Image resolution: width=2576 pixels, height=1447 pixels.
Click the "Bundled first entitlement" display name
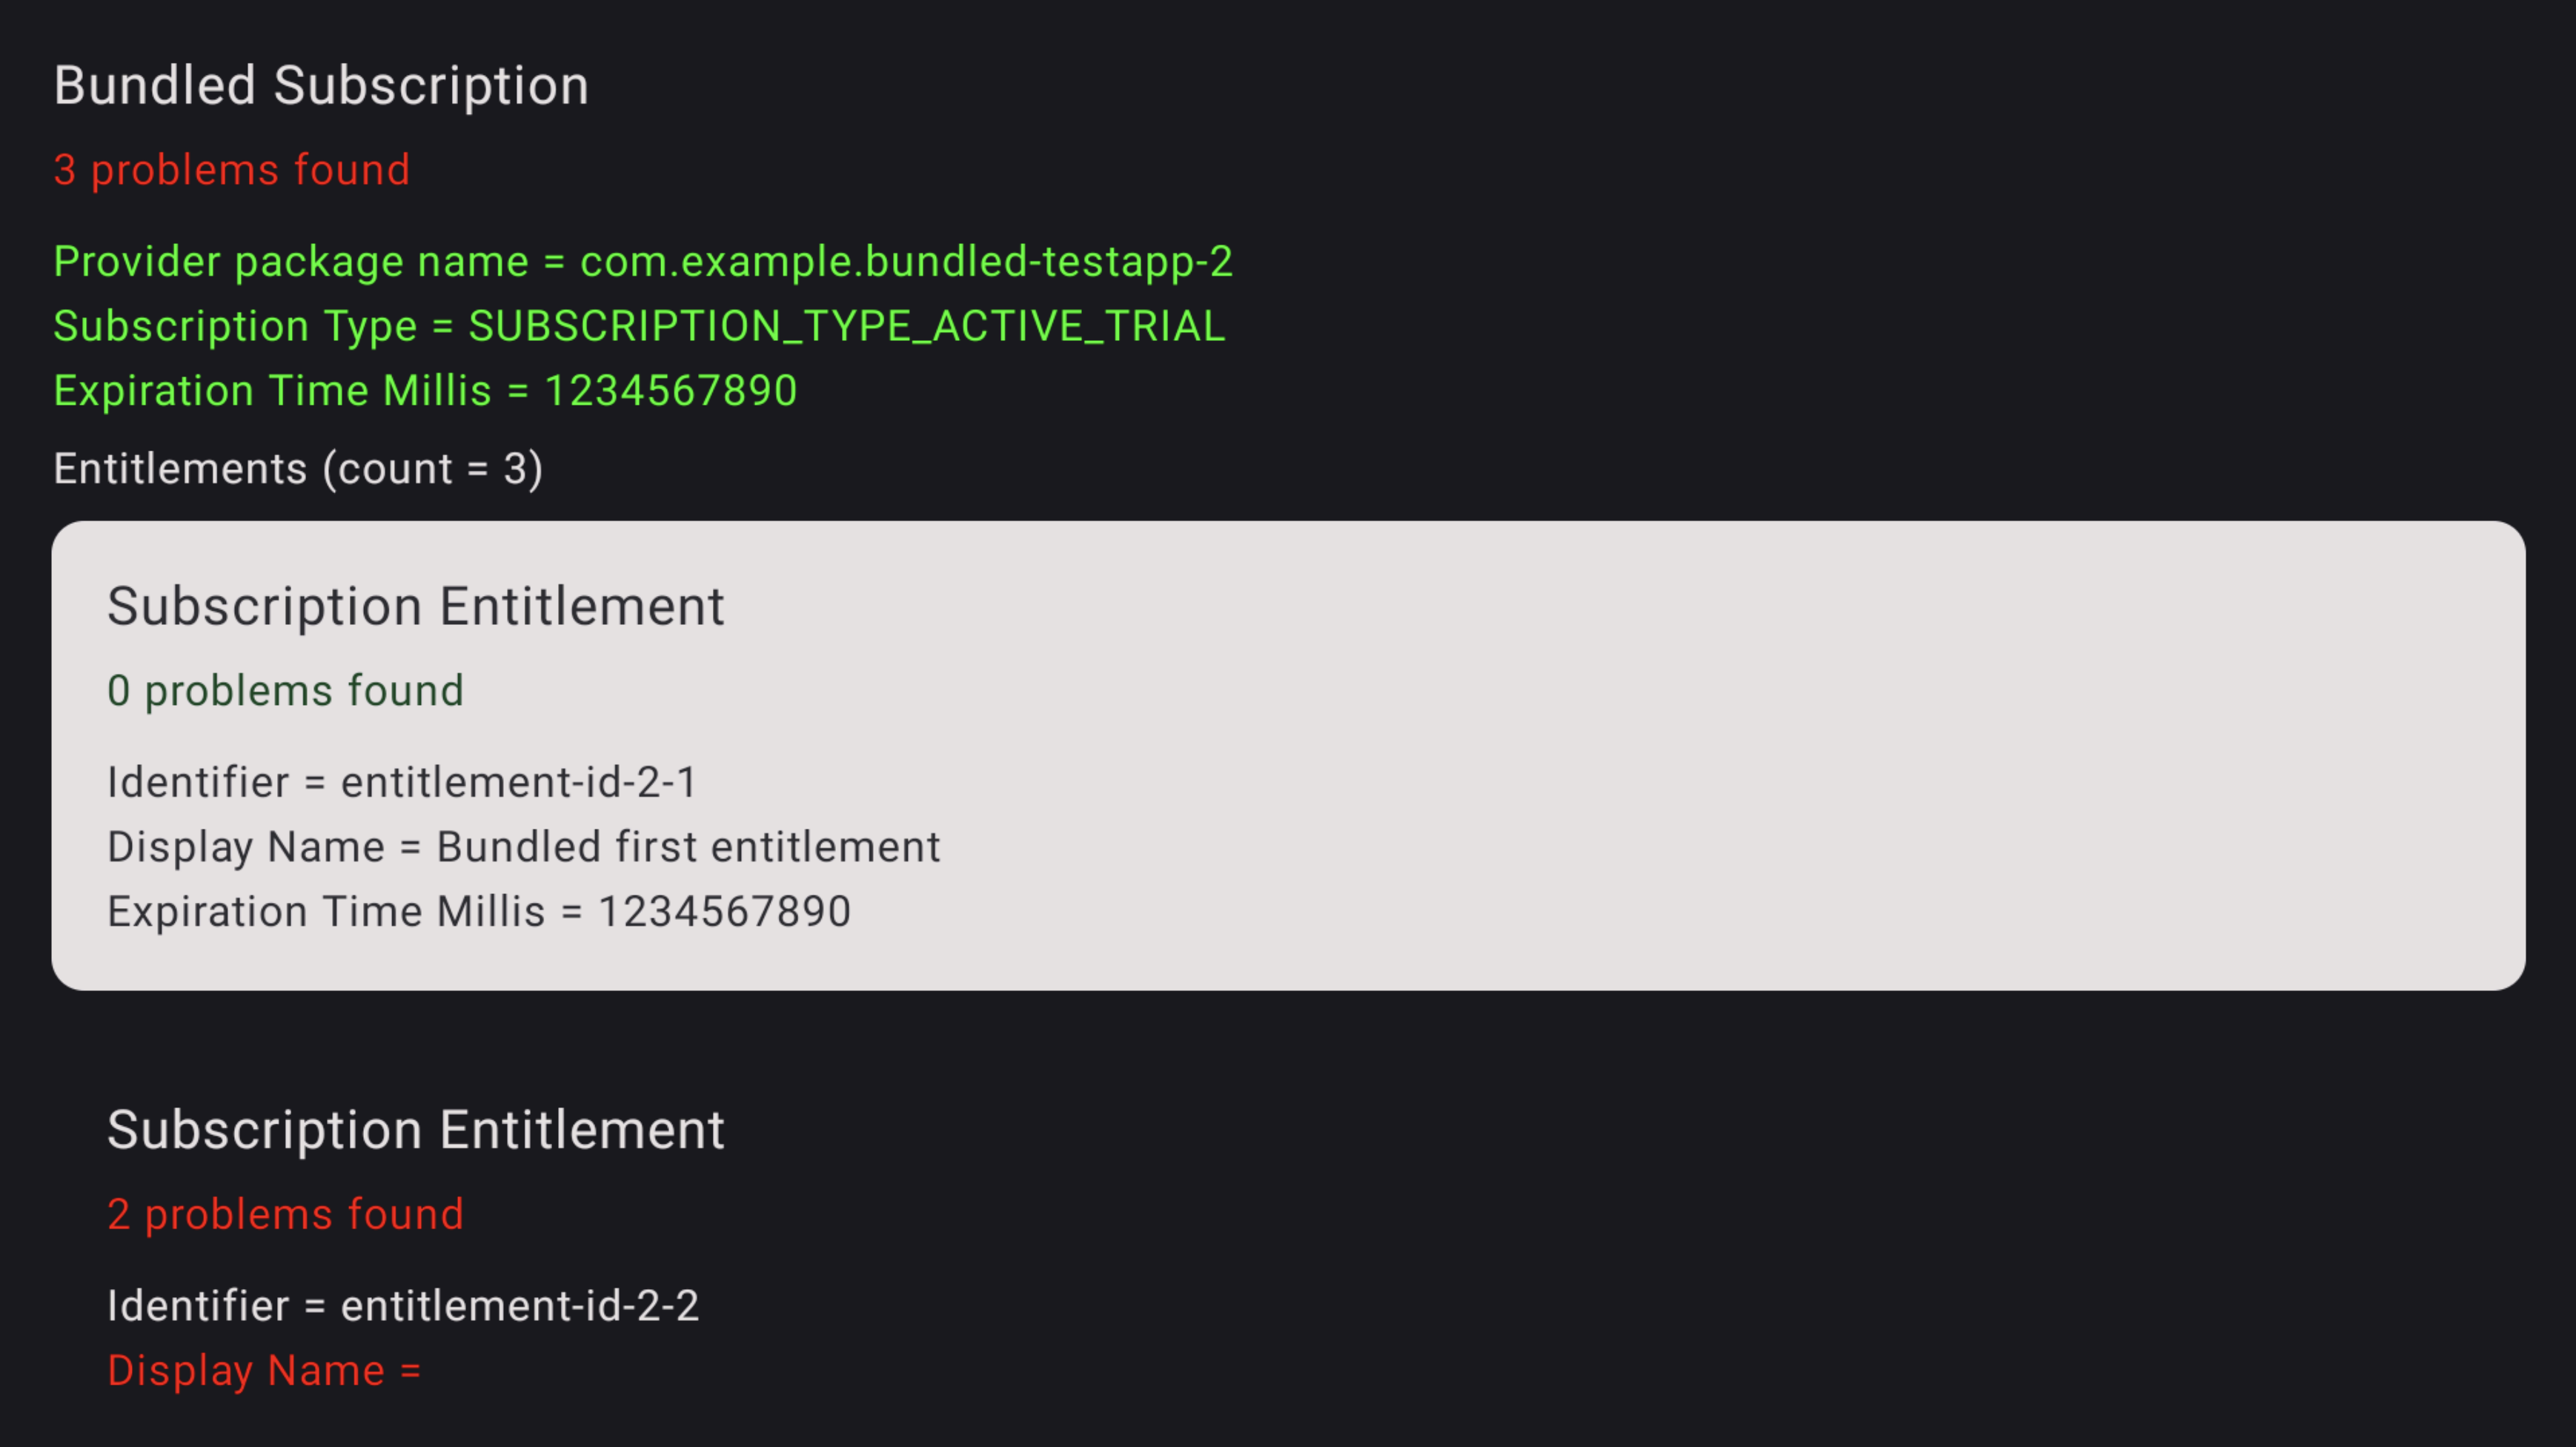[x=688, y=847]
